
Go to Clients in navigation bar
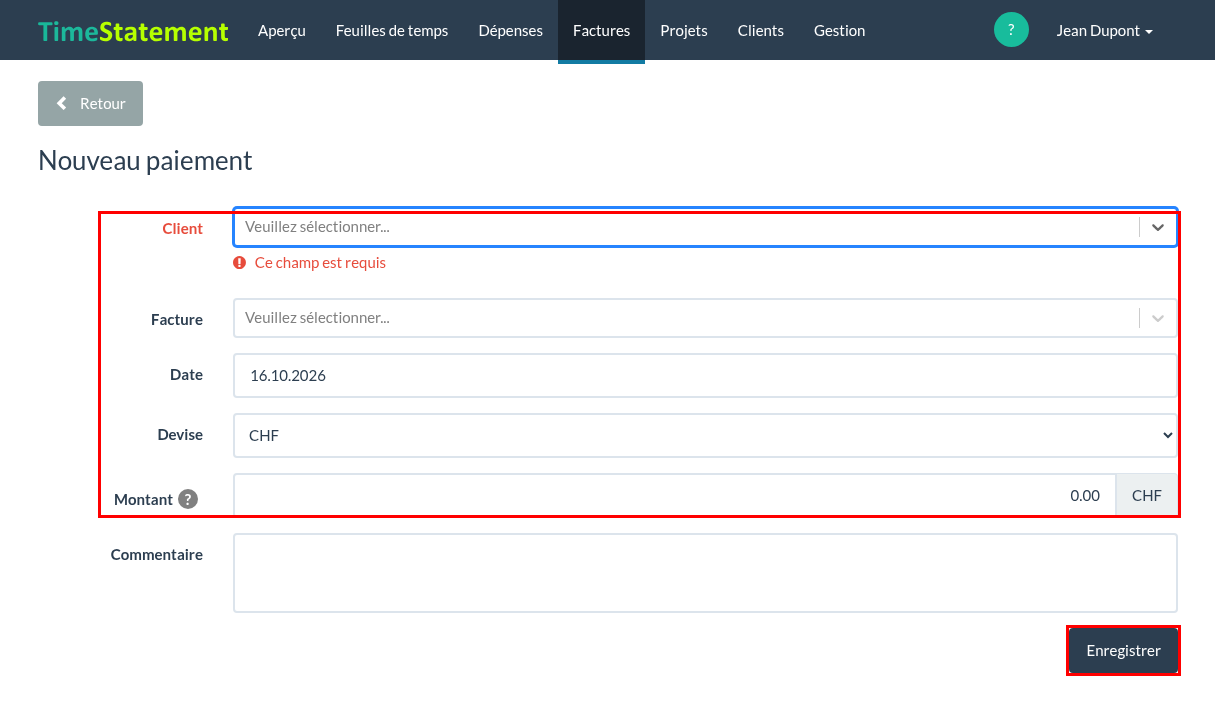tap(761, 30)
